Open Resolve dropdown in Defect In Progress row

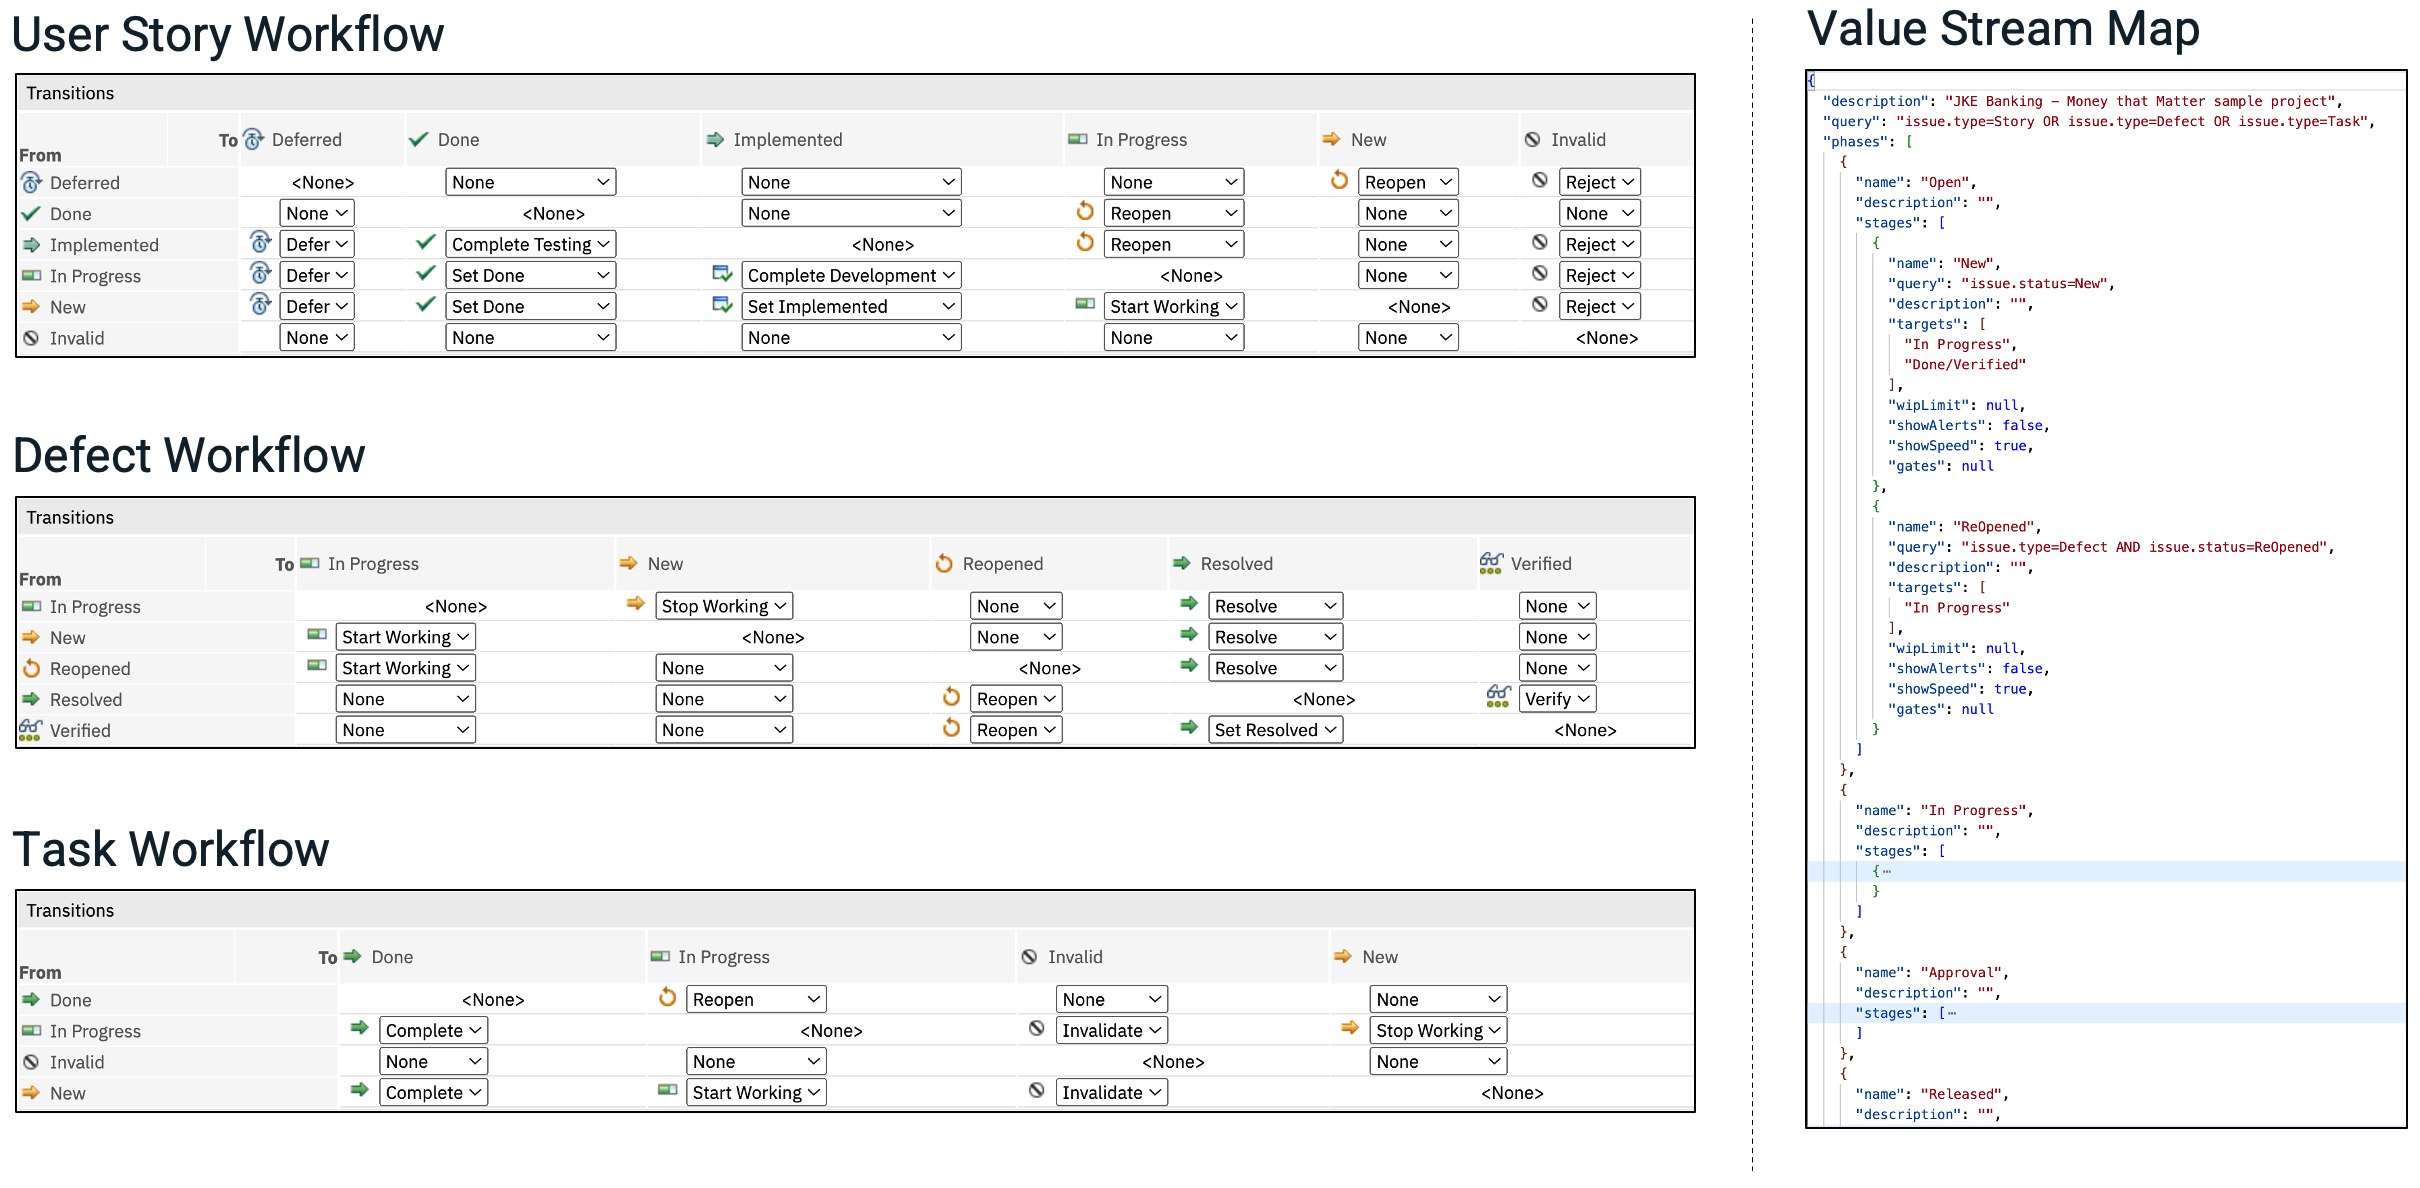tap(1275, 606)
